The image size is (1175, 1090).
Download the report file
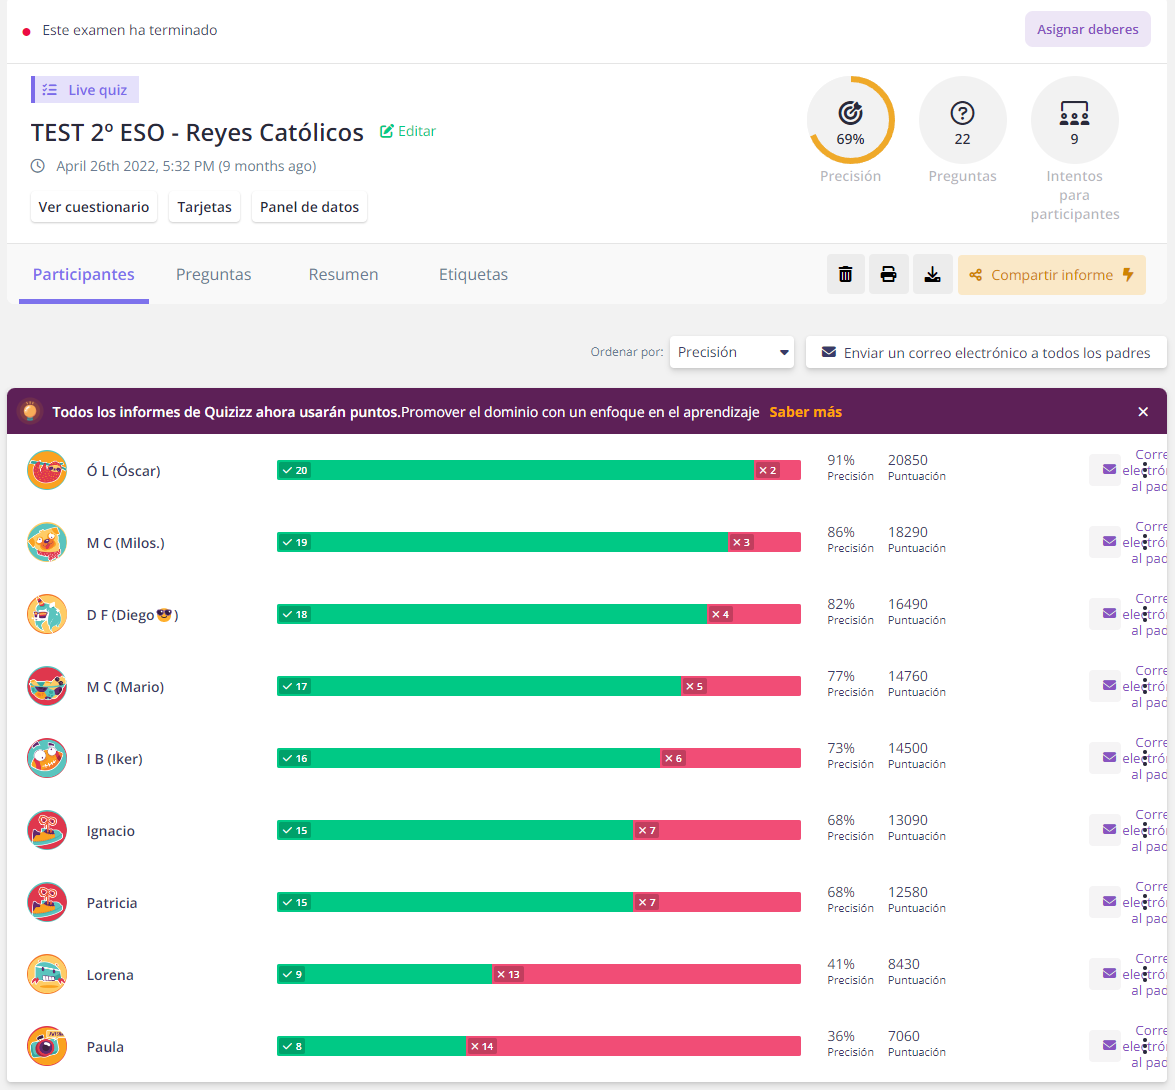tap(932, 274)
